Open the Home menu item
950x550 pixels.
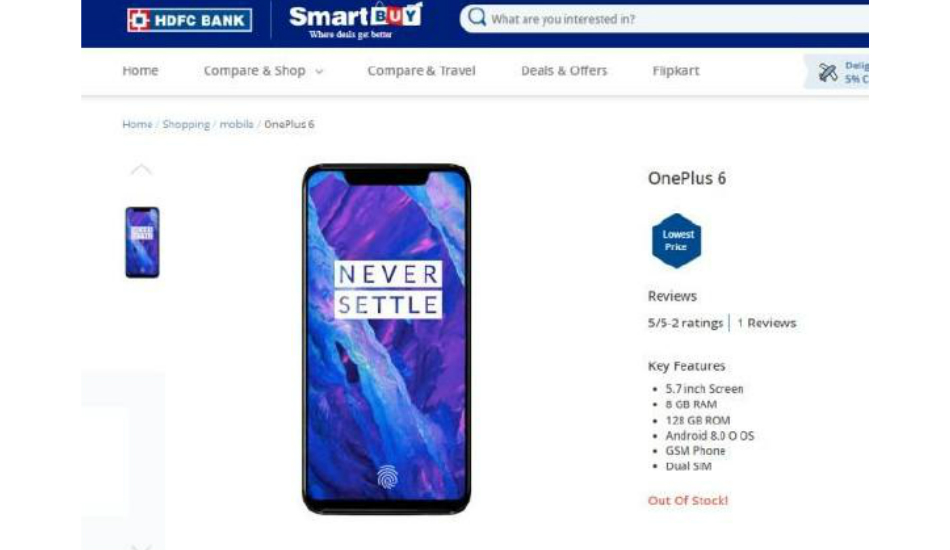140,71
